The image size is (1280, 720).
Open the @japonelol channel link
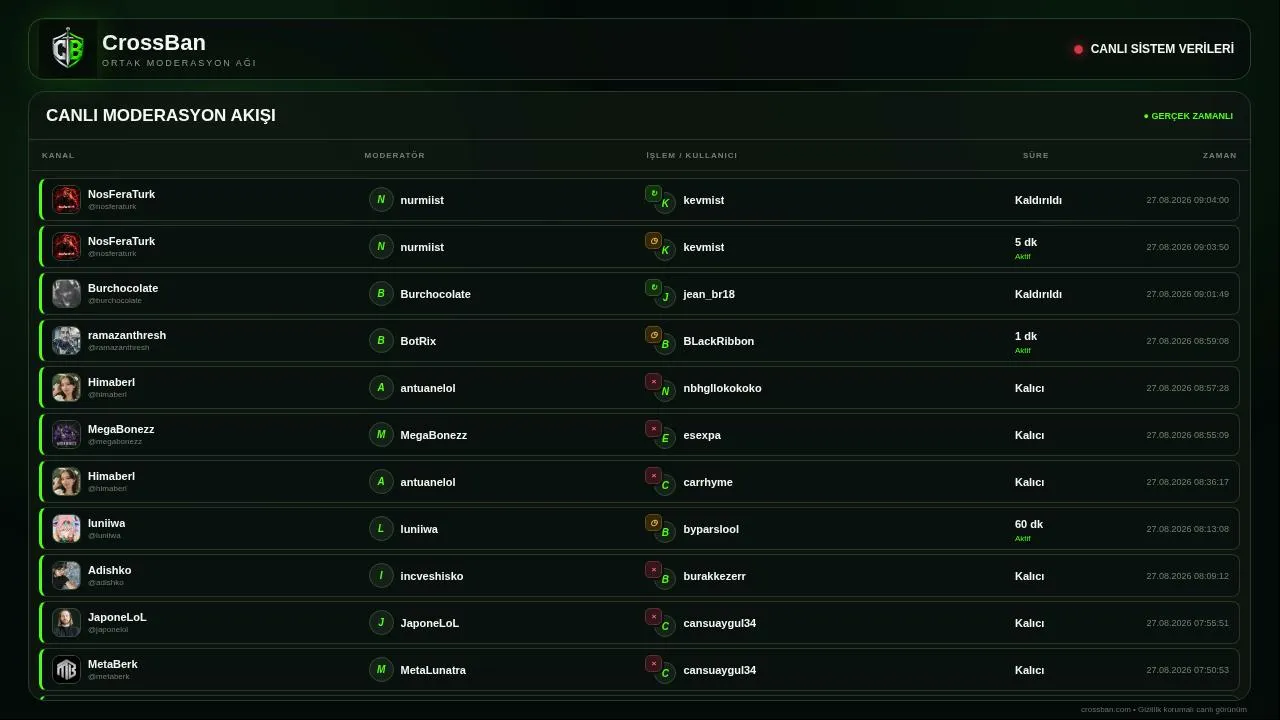108,630
